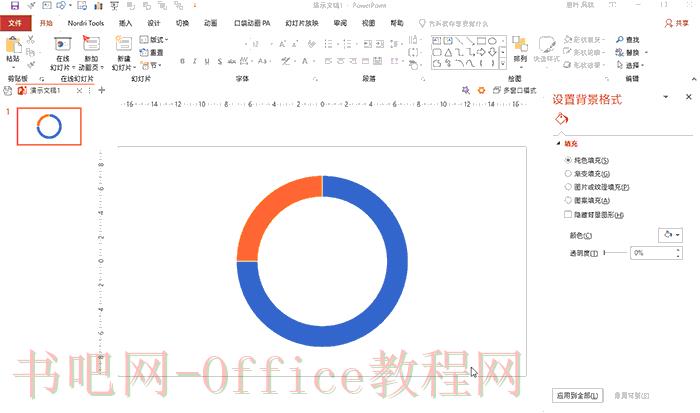Close the Format Background pane
This screenshot has width=700, height=413.
[689, 97]
